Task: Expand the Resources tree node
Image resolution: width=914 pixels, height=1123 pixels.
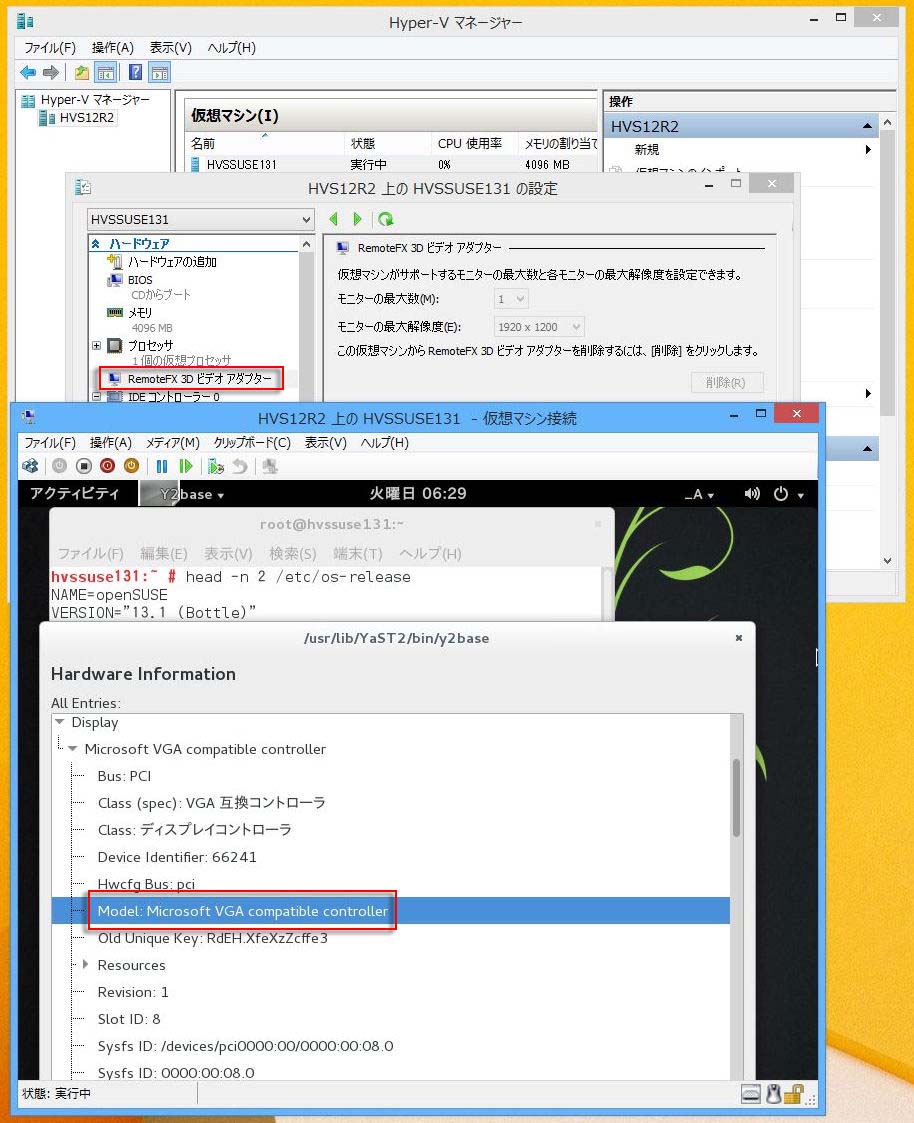Action: click(x=86, y=964)
